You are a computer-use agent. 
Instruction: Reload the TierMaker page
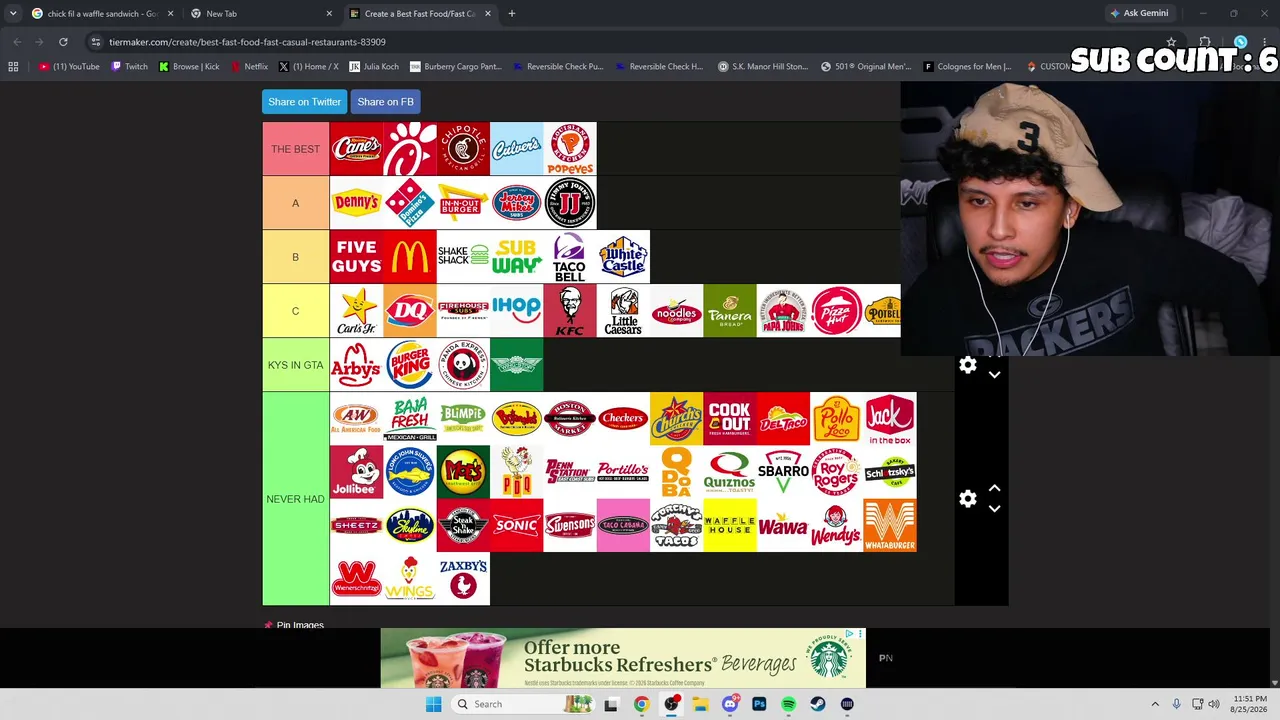(63, 42)
